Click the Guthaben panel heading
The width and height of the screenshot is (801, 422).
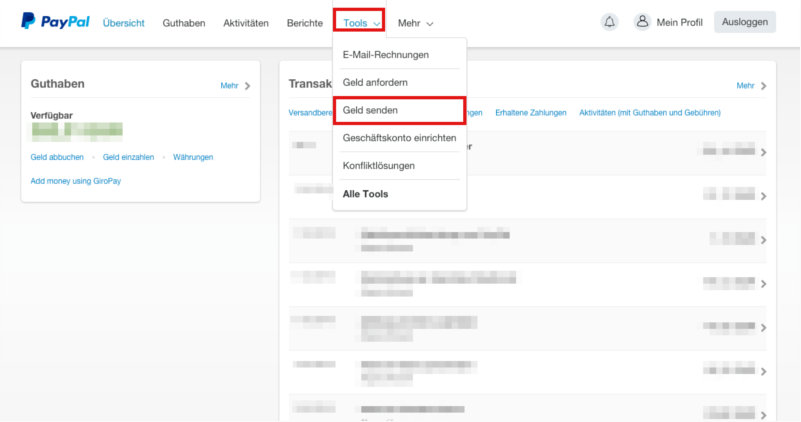(58, 84)
